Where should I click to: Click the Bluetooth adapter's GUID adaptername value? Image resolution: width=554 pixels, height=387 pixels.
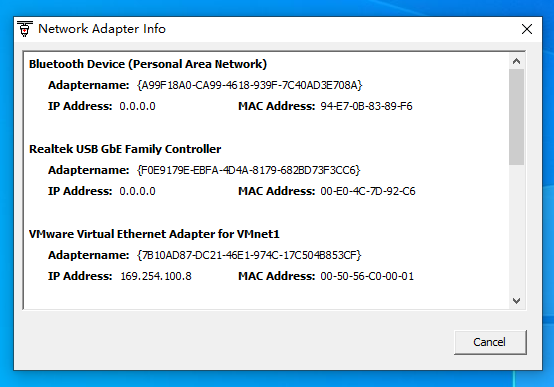(249, 85)
